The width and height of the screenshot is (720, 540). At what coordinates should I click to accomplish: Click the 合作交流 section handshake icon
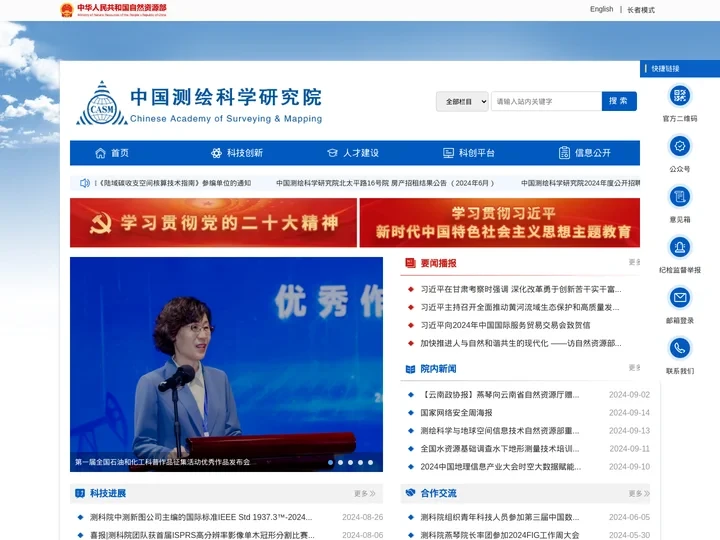(x=410, y=493)
